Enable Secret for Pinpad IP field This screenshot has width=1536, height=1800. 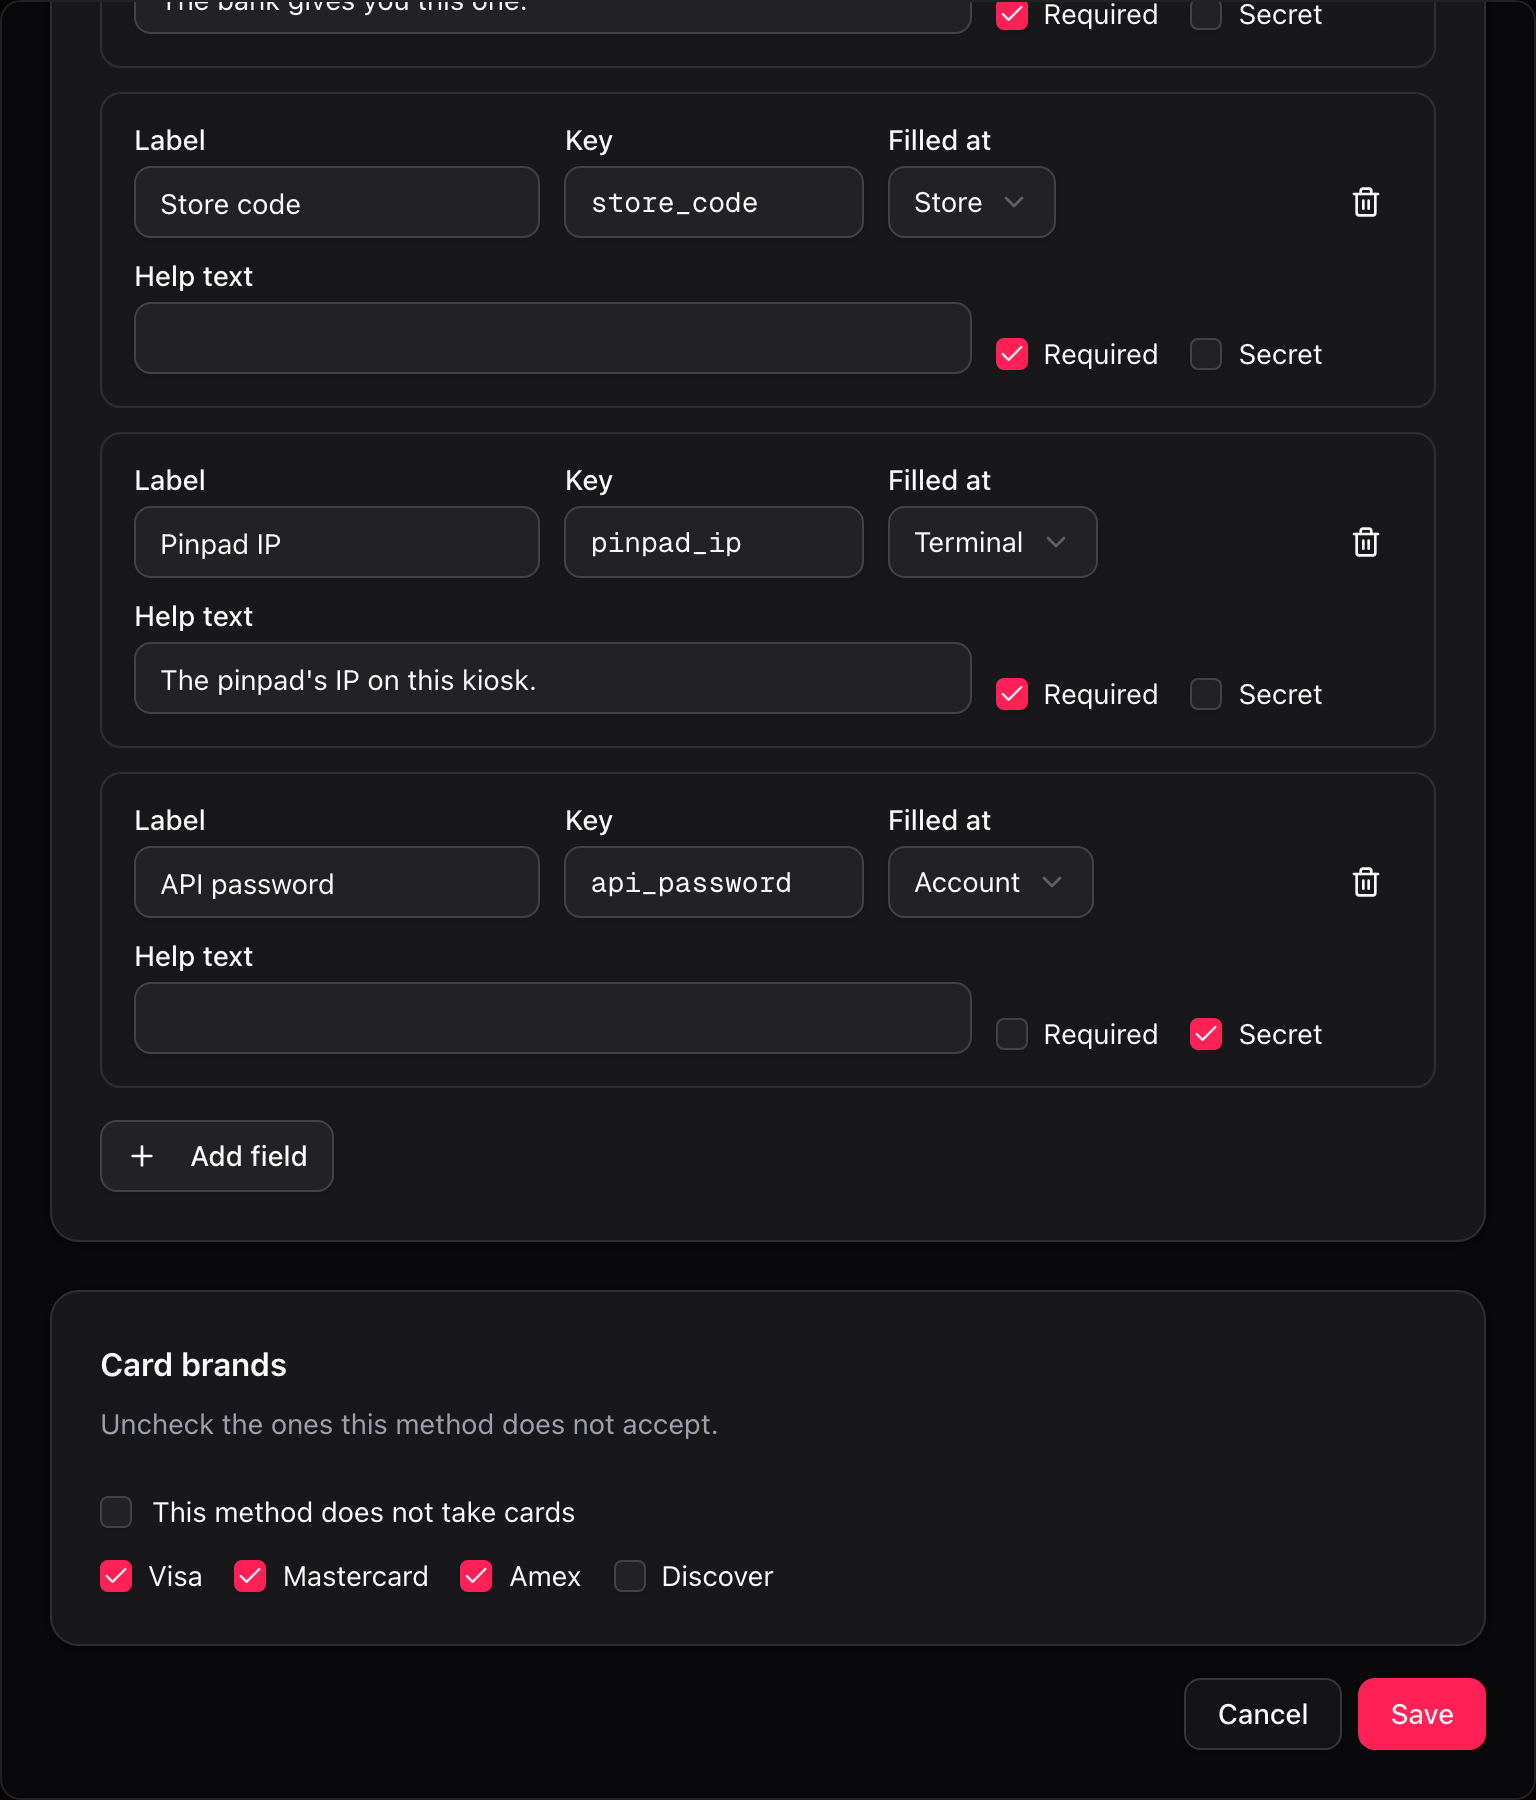tap(1206, 694)
